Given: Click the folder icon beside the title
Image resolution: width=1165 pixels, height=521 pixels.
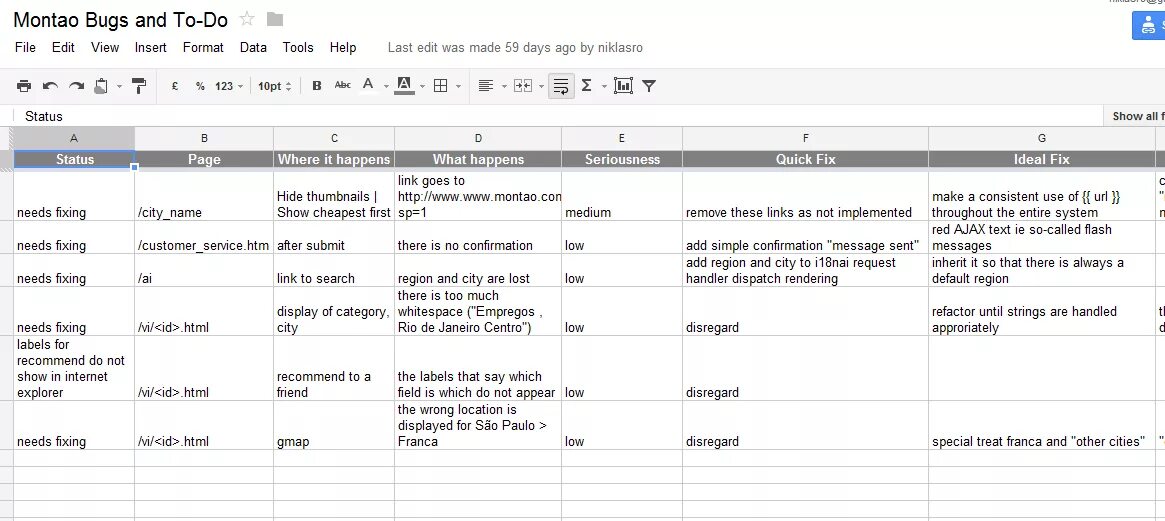Looking at the screenshot, I should (275, 19).
